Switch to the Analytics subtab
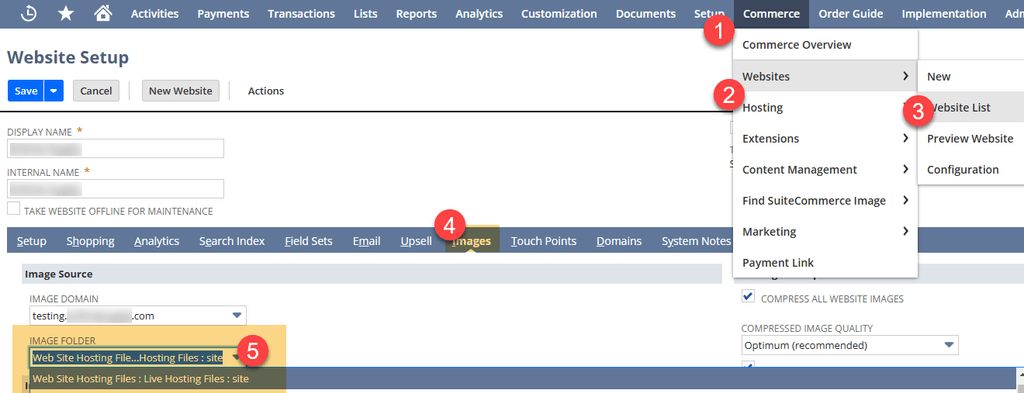Screen dimensions: 1024x393 [x=157, y=241]
